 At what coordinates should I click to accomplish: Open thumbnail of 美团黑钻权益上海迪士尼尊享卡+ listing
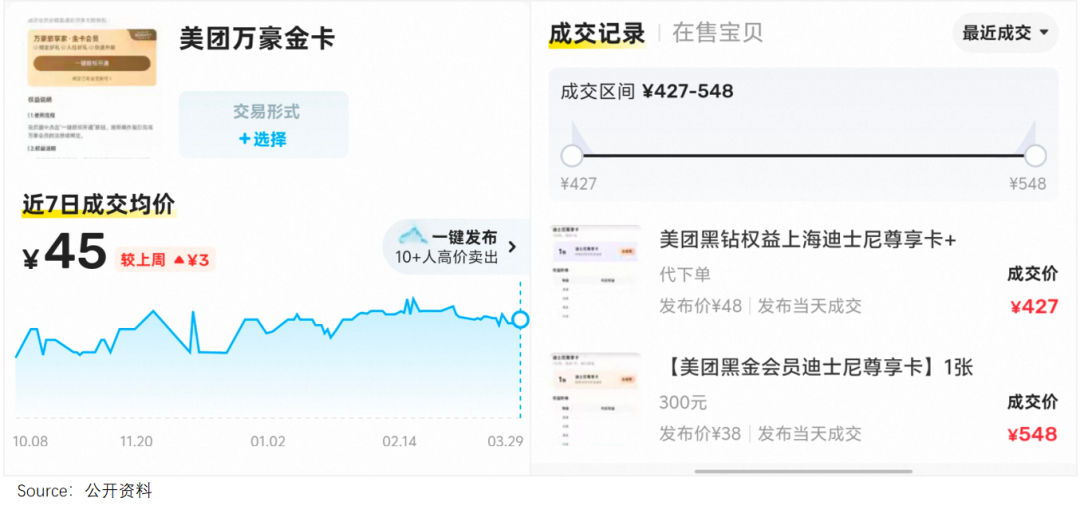[596, 270]
